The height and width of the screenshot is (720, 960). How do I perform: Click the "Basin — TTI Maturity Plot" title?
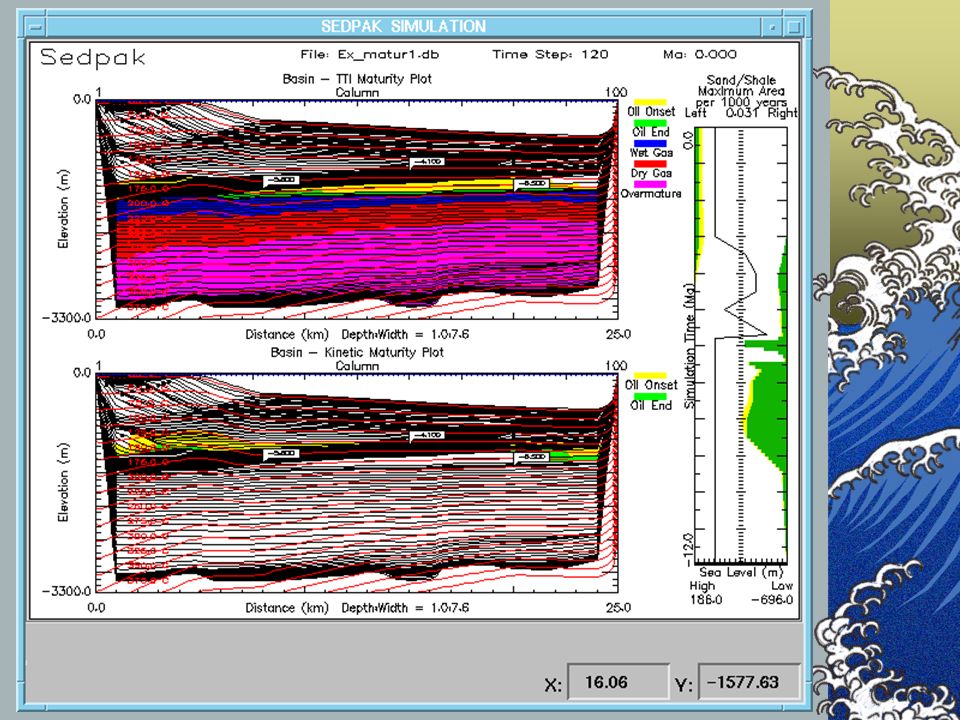(357, 80)
